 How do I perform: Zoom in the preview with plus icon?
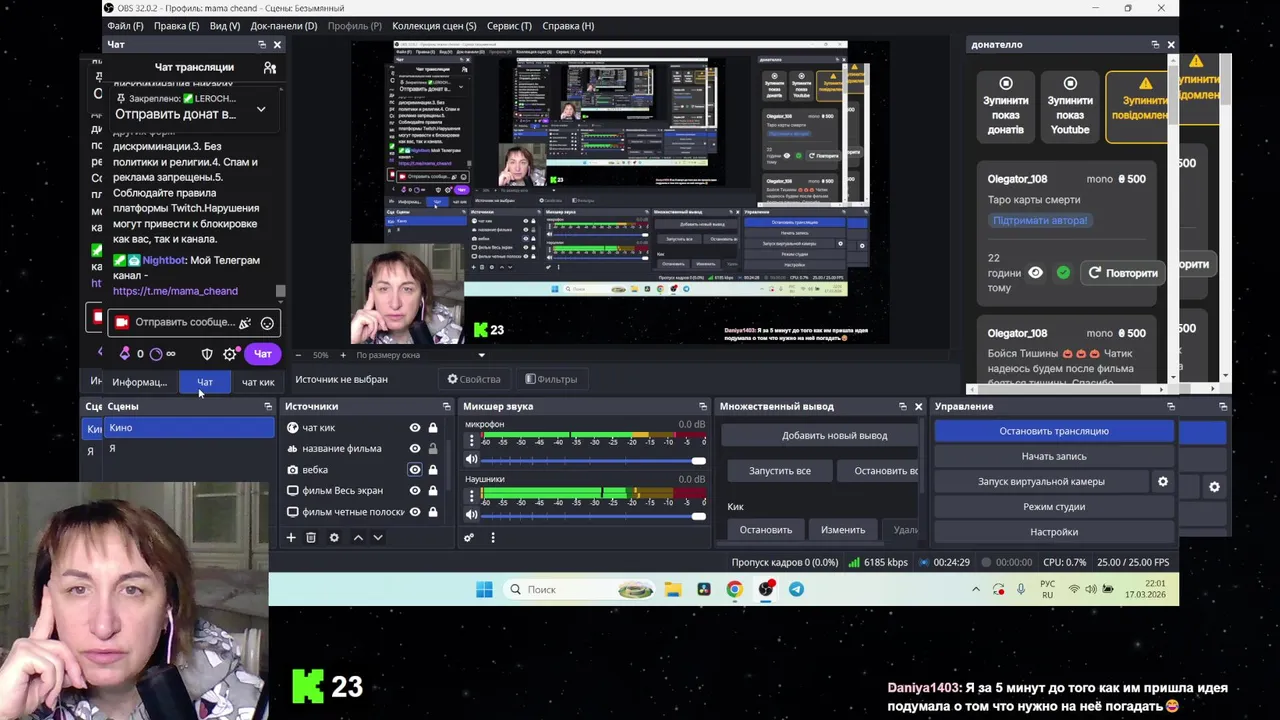tap(343, 355)
